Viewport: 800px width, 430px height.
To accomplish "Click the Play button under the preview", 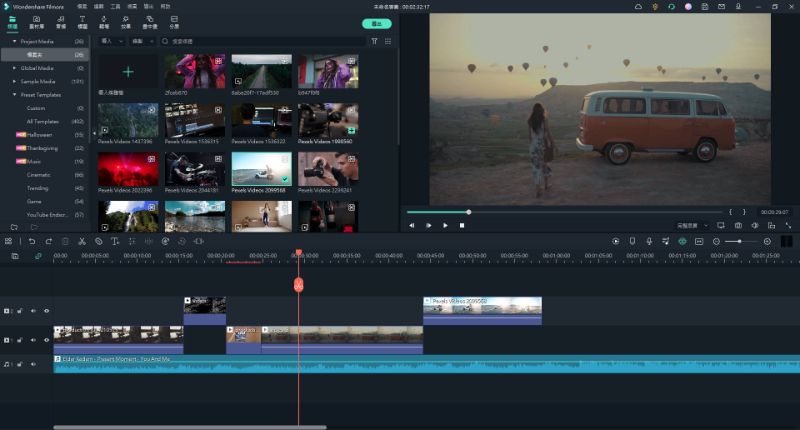I will (x=445, y=225).
